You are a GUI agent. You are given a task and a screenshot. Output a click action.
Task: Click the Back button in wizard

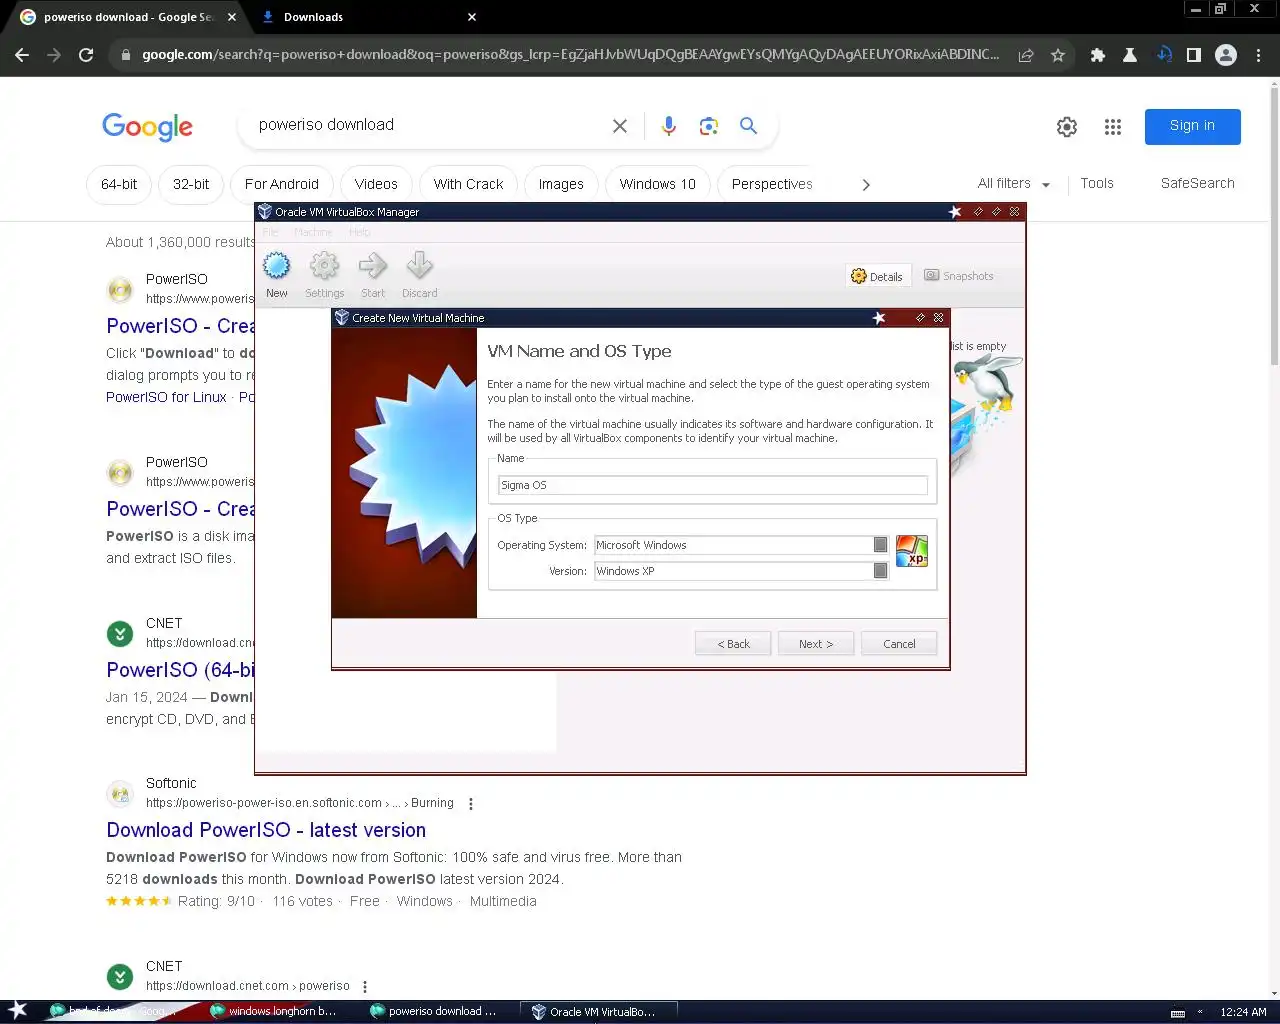pyautogui.click(x=733, y=644)
